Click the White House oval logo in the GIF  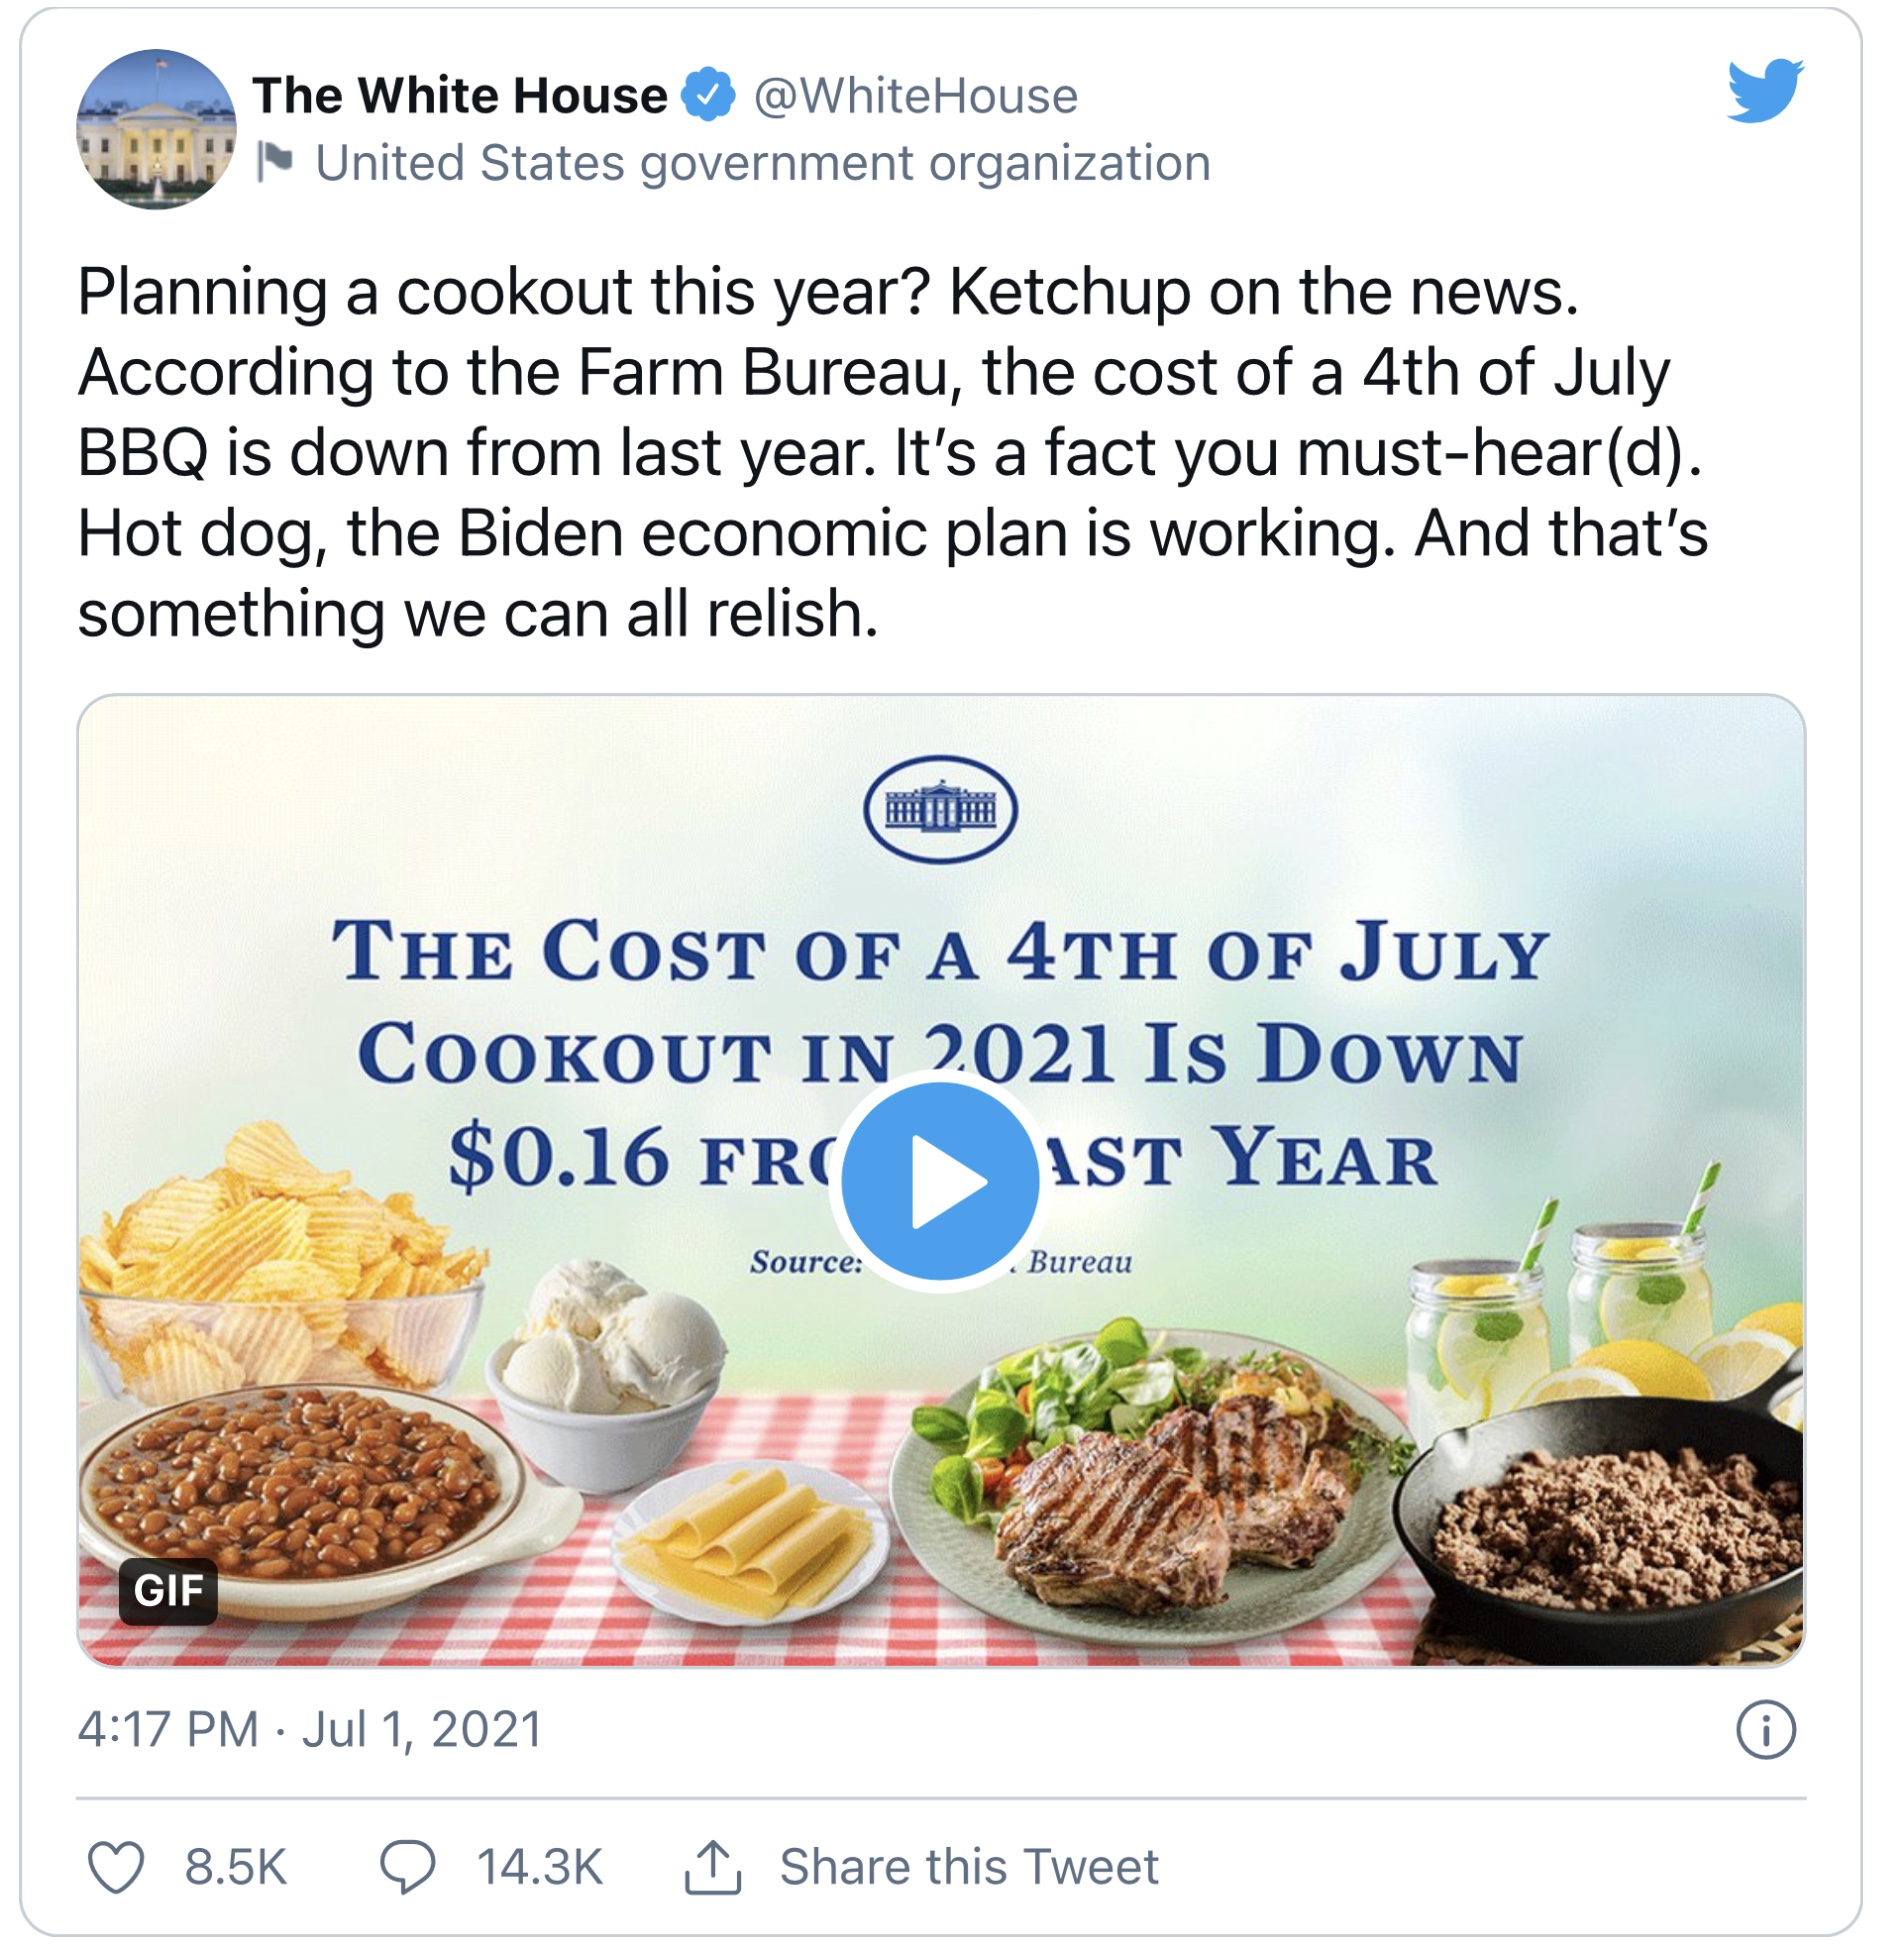coord(940,809)
